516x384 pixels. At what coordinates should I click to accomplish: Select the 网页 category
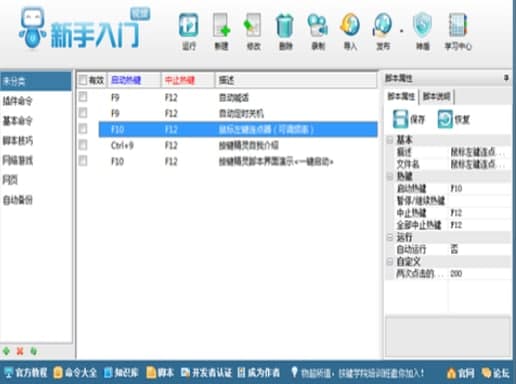point(36,180)
